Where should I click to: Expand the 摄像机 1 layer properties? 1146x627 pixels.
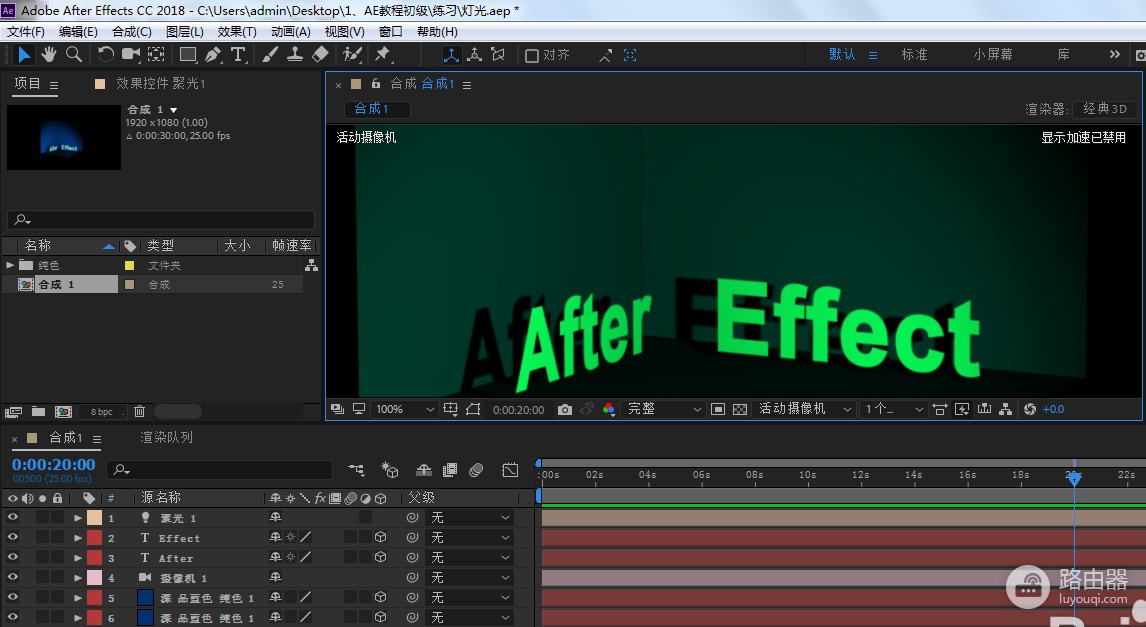coord(77,577)
